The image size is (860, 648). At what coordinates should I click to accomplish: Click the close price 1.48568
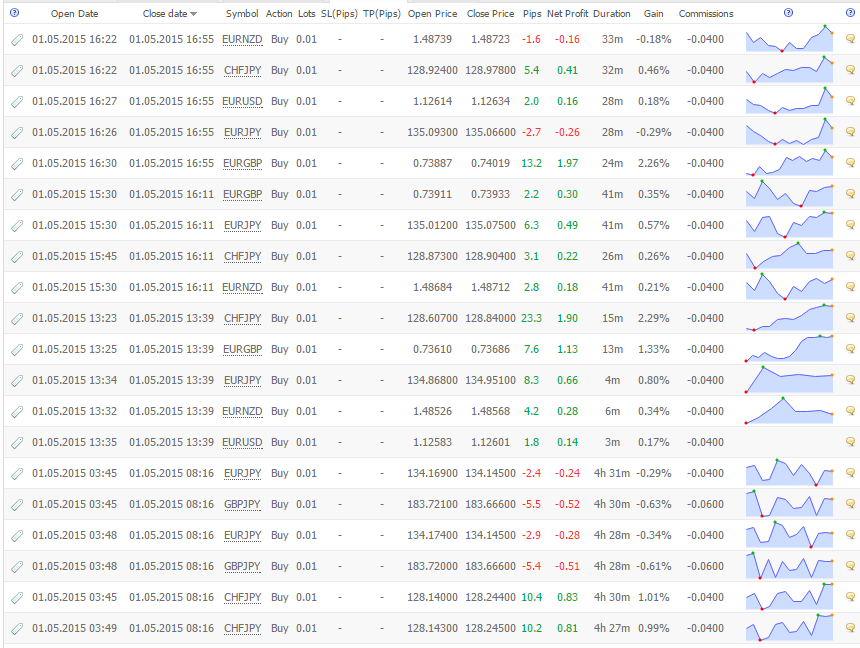point(490,412)
